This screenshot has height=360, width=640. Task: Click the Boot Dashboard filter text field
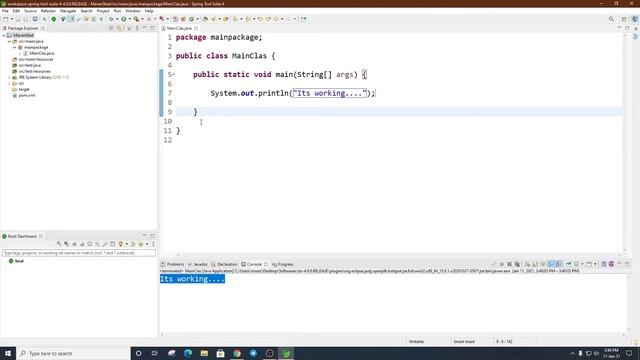tap(79, 253)
